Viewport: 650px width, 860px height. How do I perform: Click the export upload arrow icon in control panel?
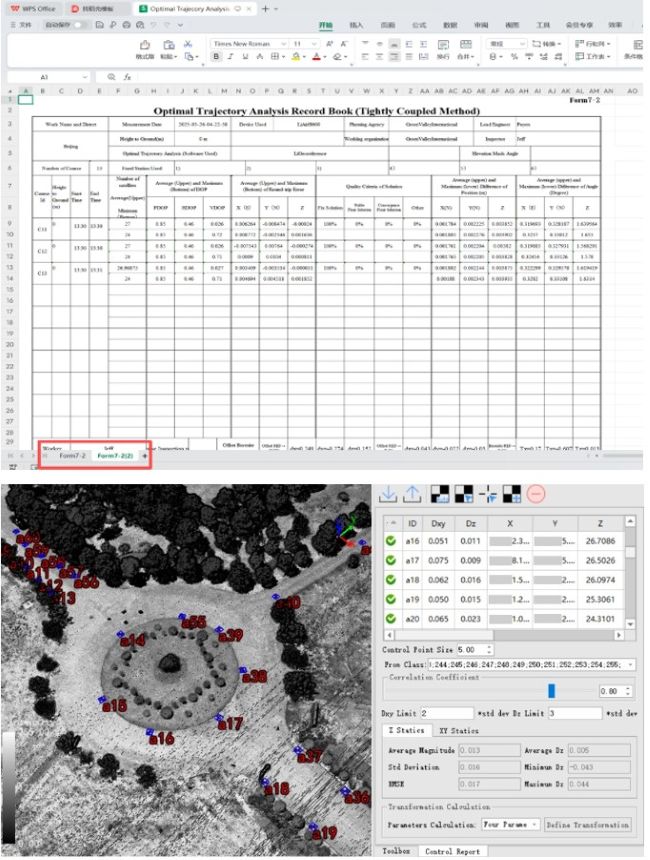point(411,494)
